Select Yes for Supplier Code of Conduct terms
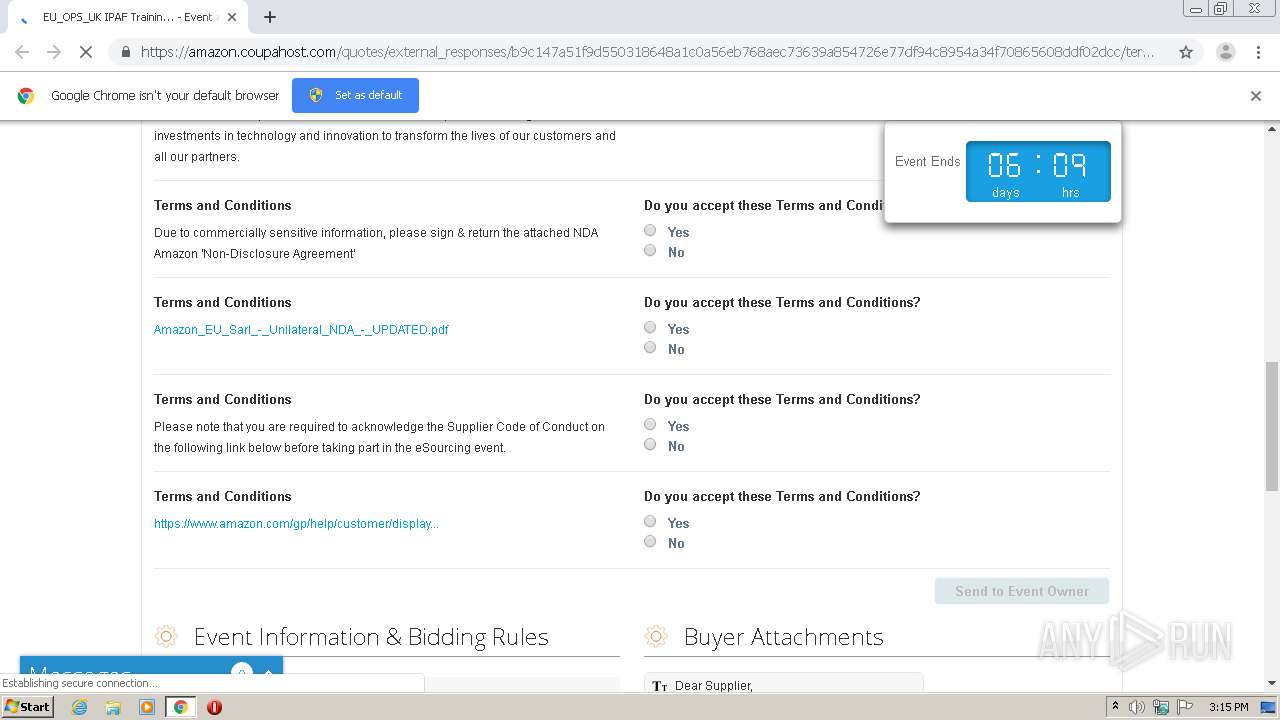This screenshot has width=1280, height=720. pyautogui.click(x=650, y=425)
